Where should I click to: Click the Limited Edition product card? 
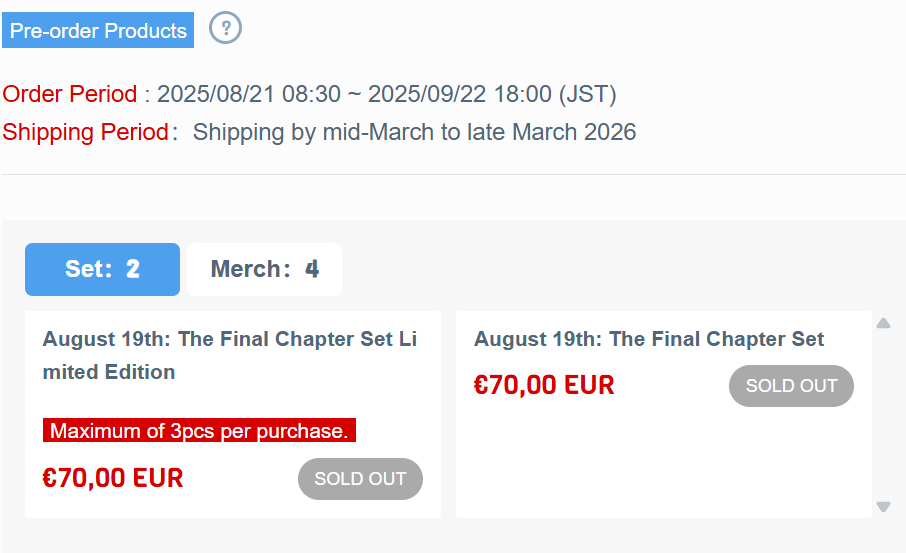(233, 414)
